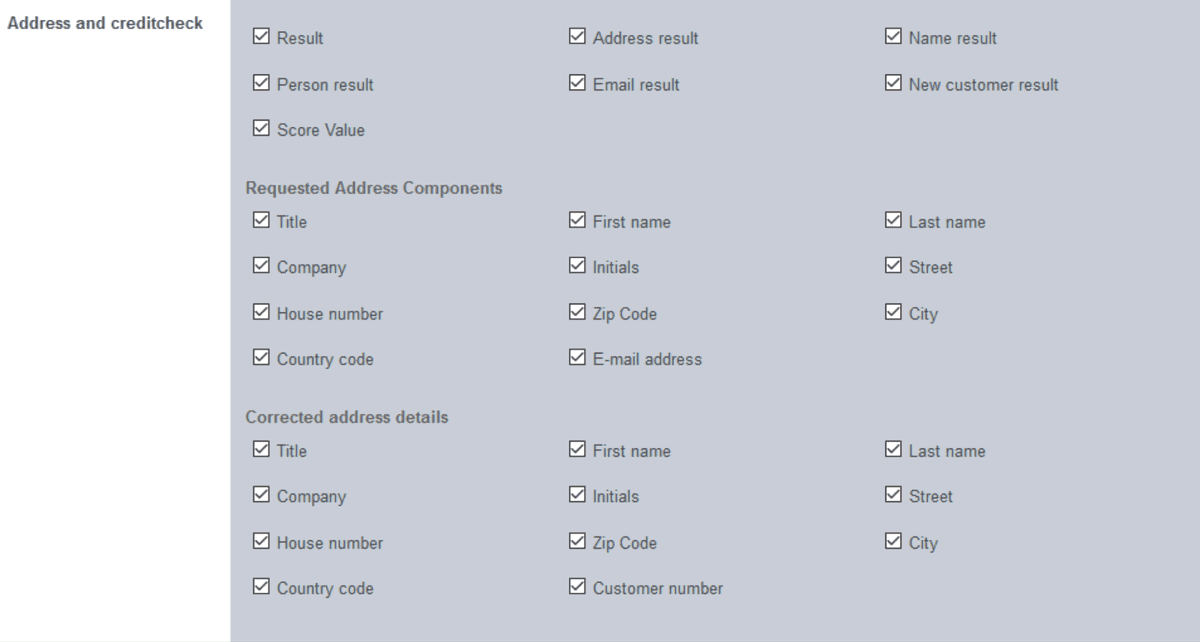
Task: Disable Initials under Corrected address details
Action: pos(577,495)
